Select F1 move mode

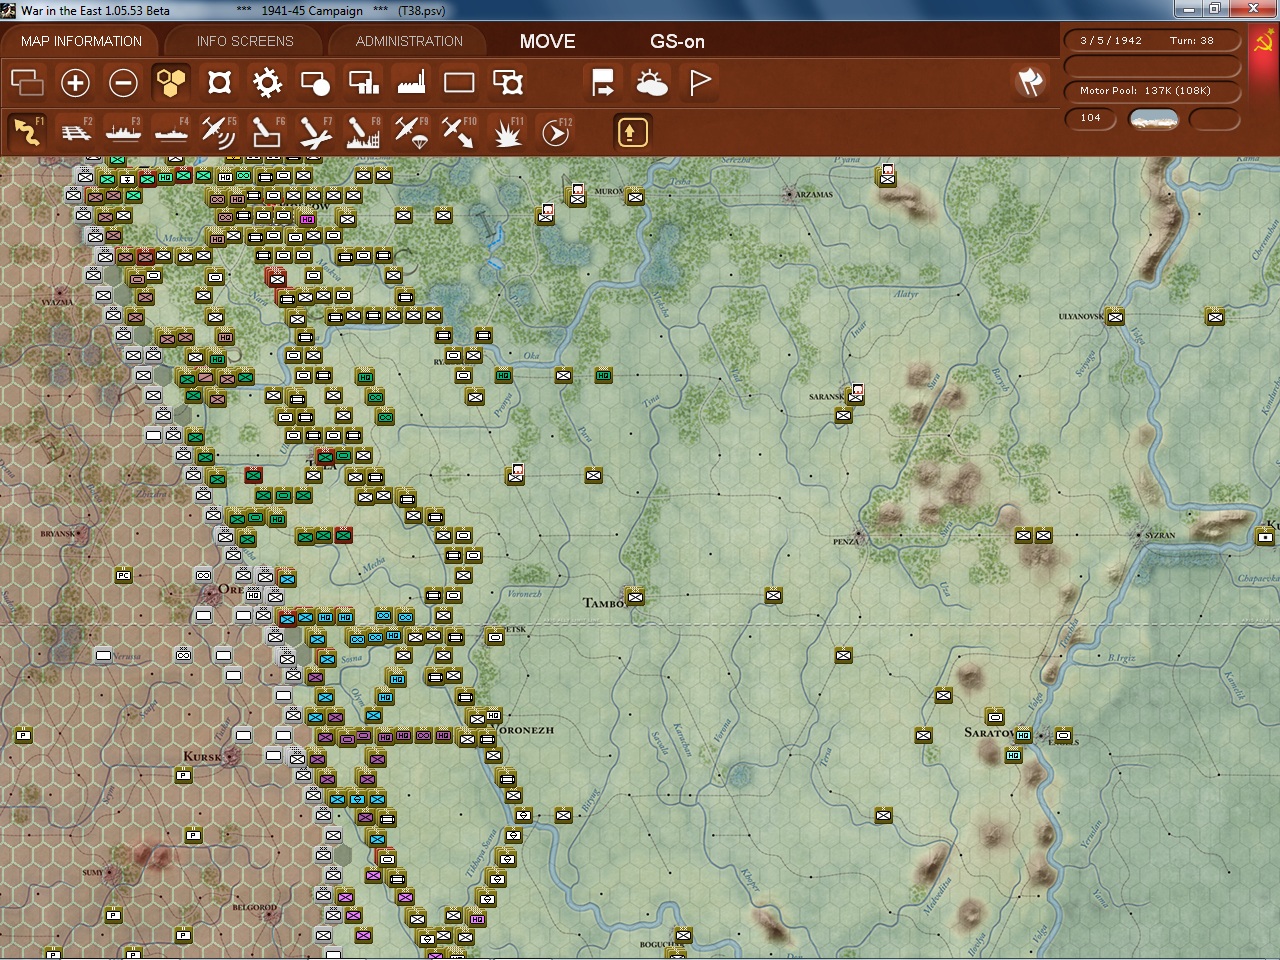(27, 131)
